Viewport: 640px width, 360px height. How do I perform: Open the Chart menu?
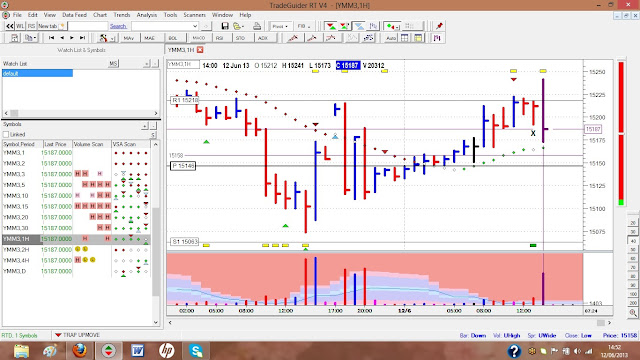coord(100,15)
